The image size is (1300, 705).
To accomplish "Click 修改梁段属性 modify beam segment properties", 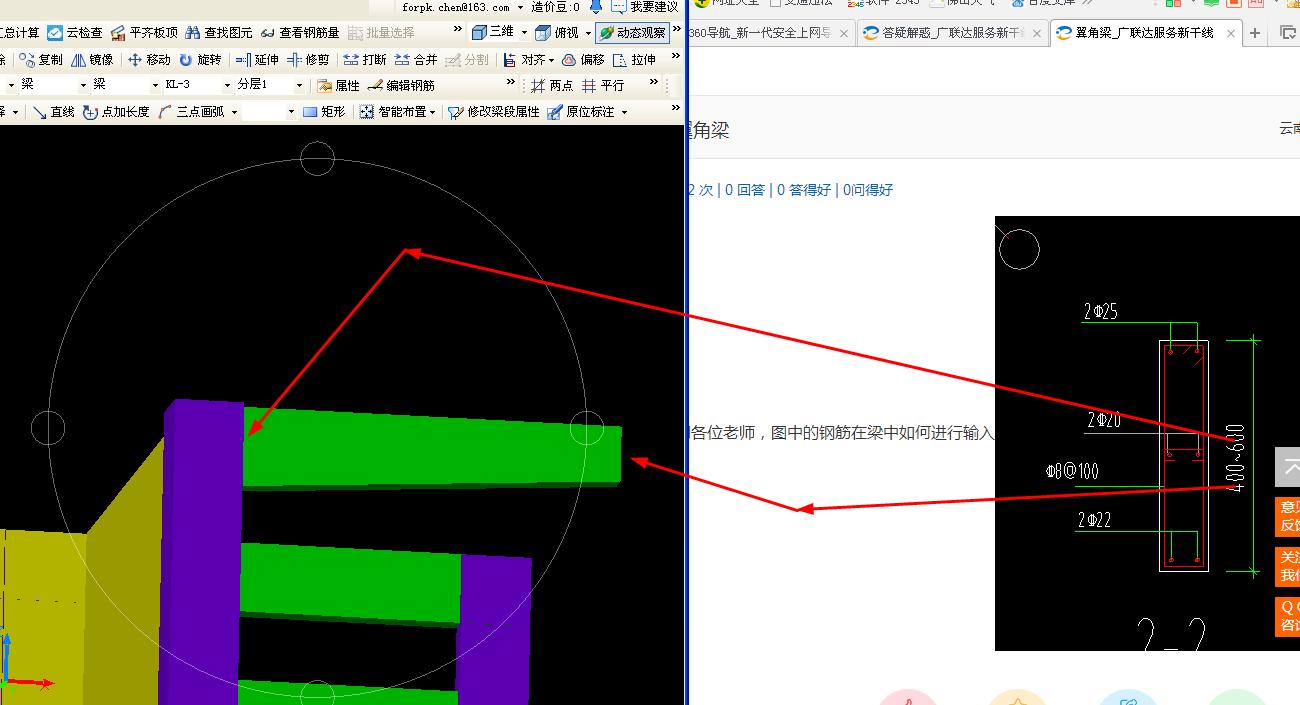I will (494, 112).
